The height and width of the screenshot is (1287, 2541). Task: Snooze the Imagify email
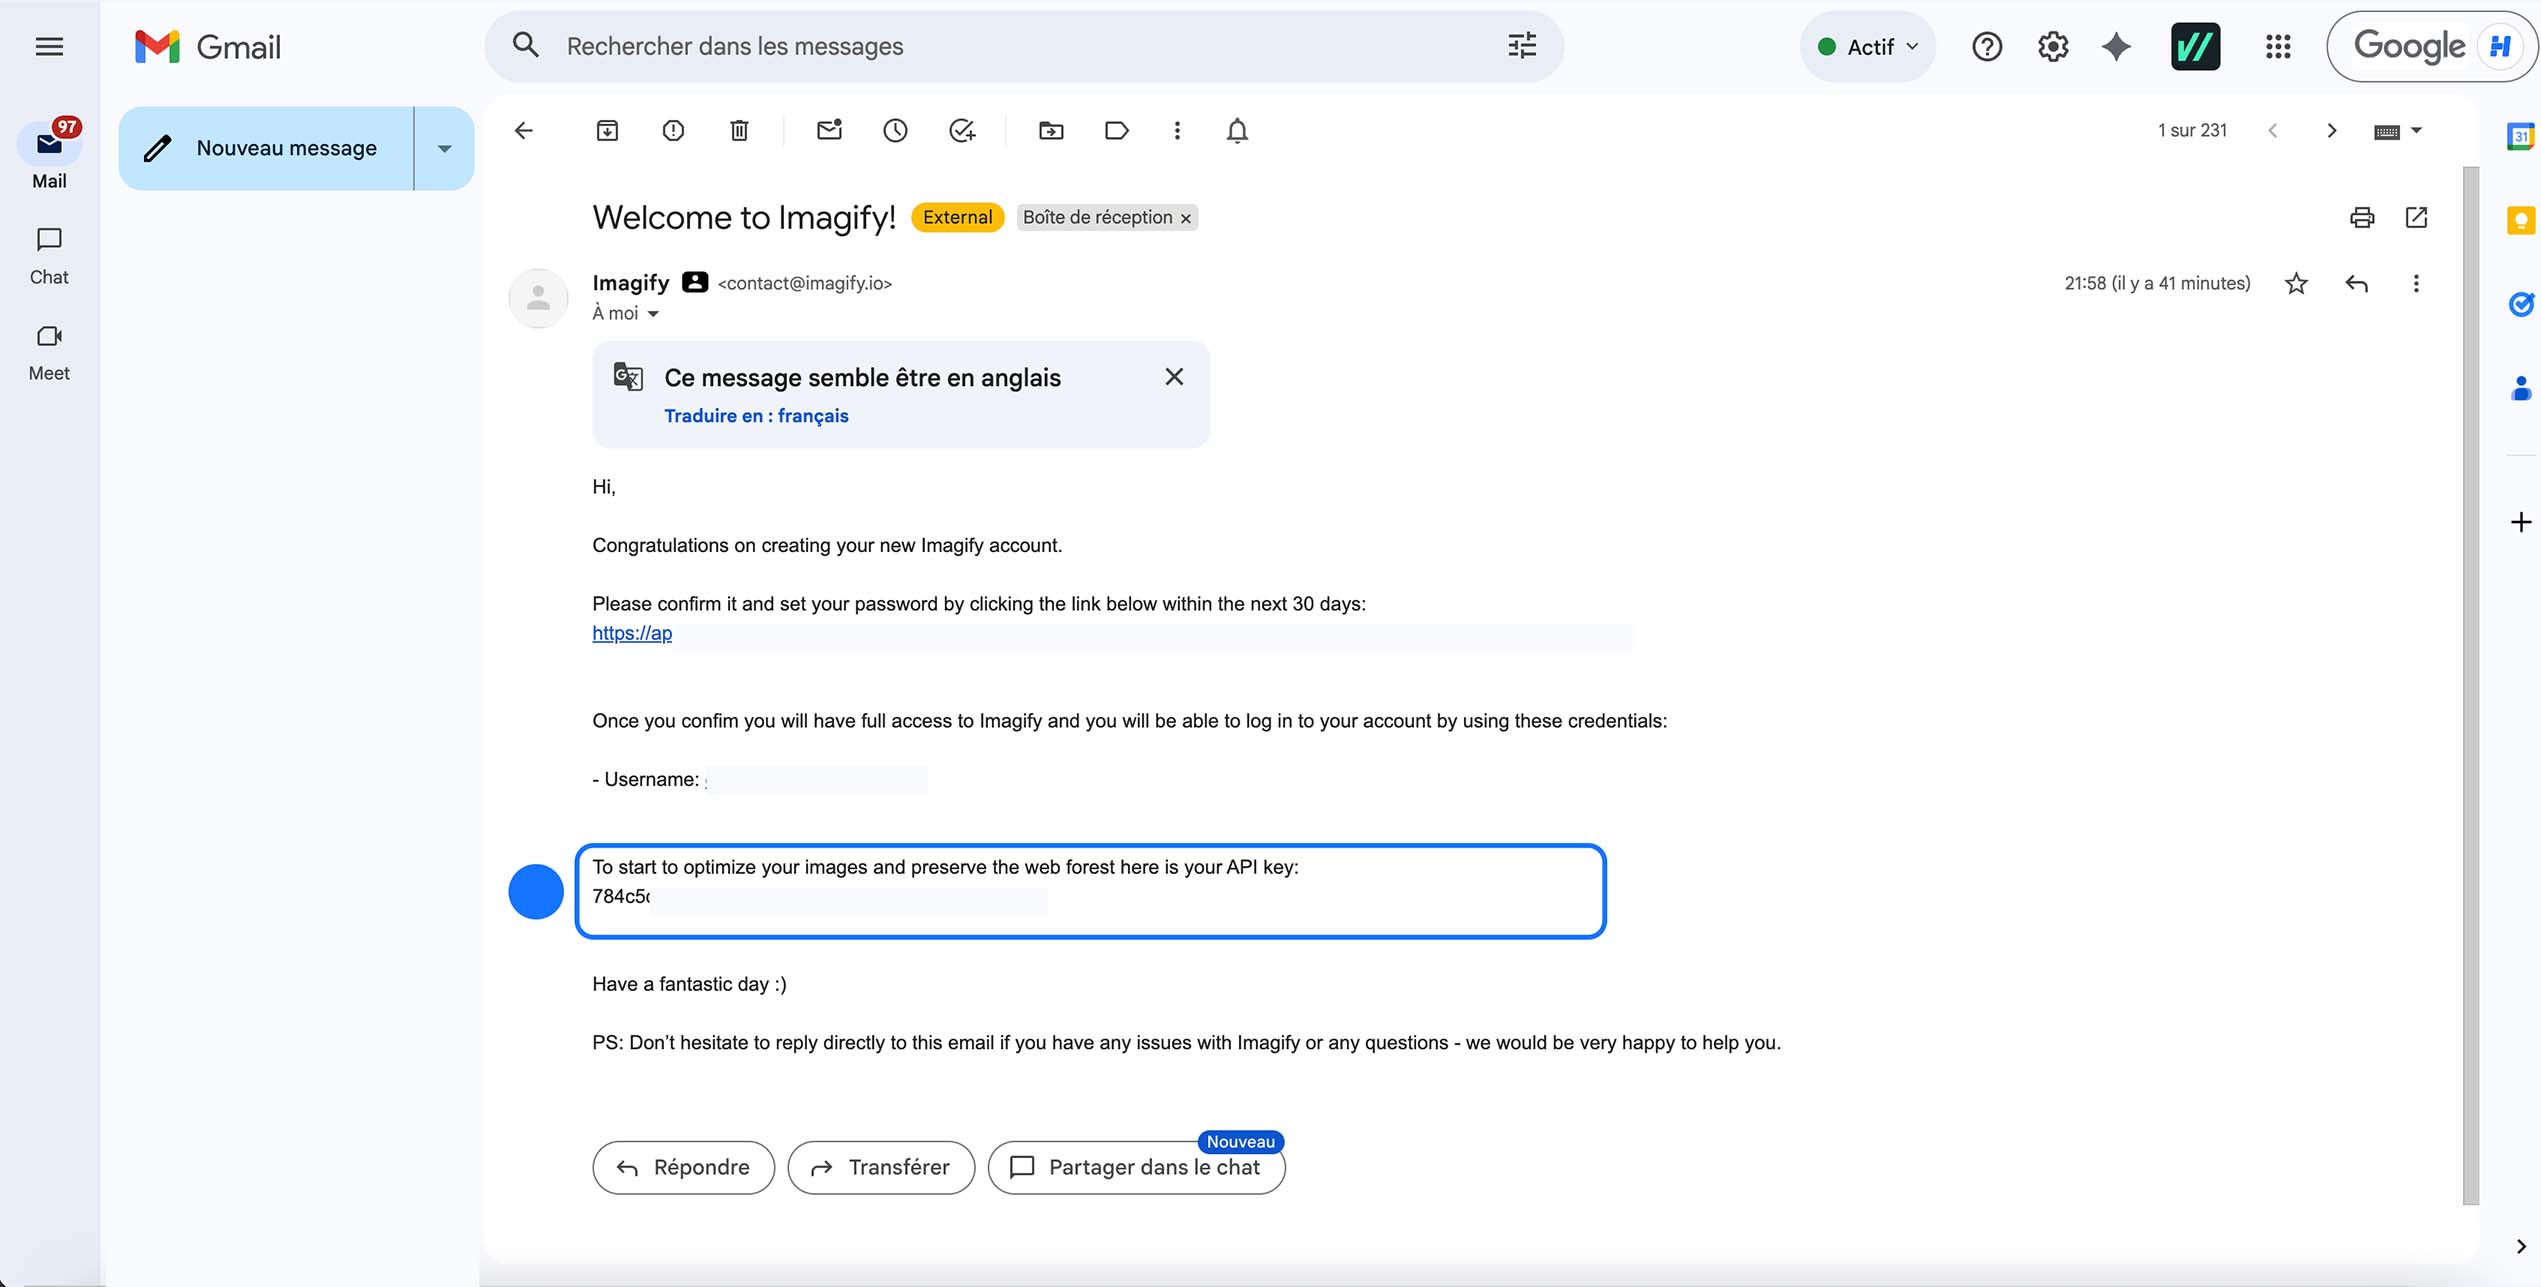click(895, 130)
